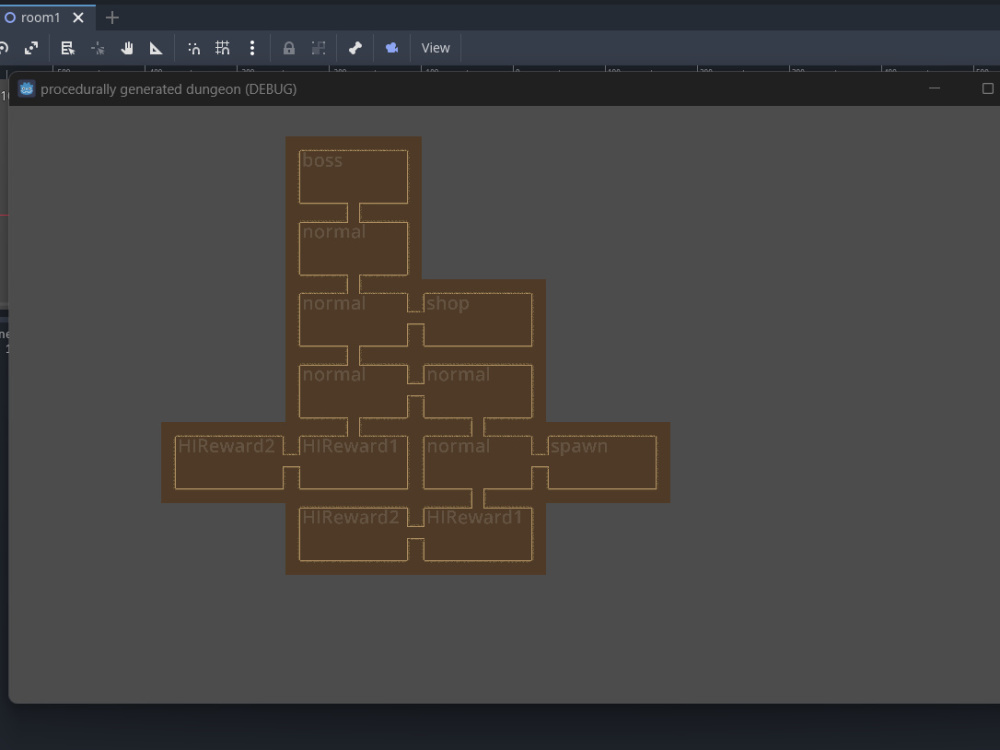
Task: Lock the selected node with the padlock icon
Action: (x=288, y=47)
